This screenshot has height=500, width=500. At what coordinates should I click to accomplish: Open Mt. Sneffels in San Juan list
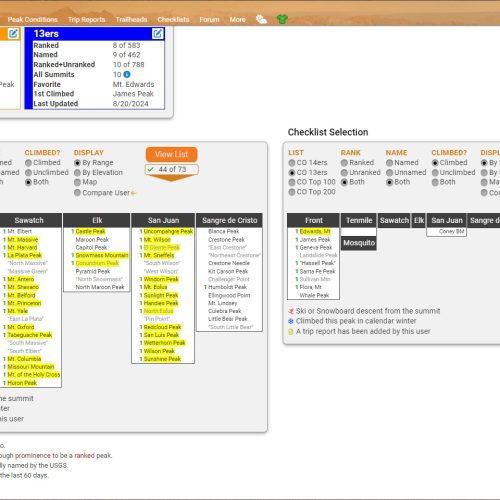click(159, 255)
